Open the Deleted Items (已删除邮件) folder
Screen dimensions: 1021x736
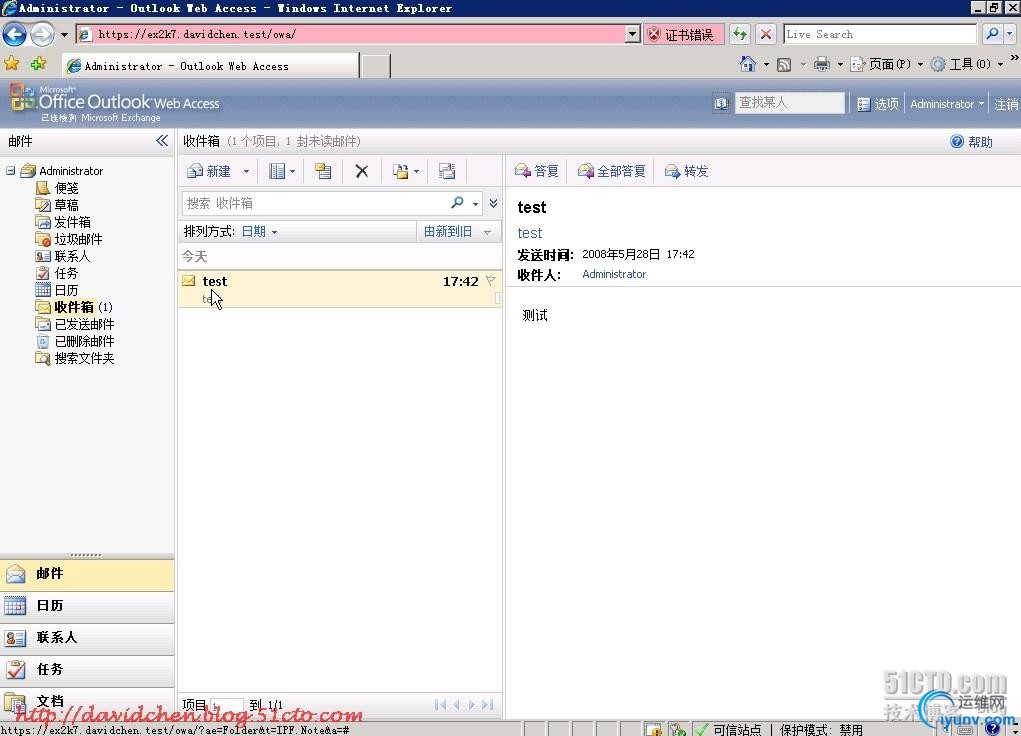pyautogui.click(x=75, y=341)
